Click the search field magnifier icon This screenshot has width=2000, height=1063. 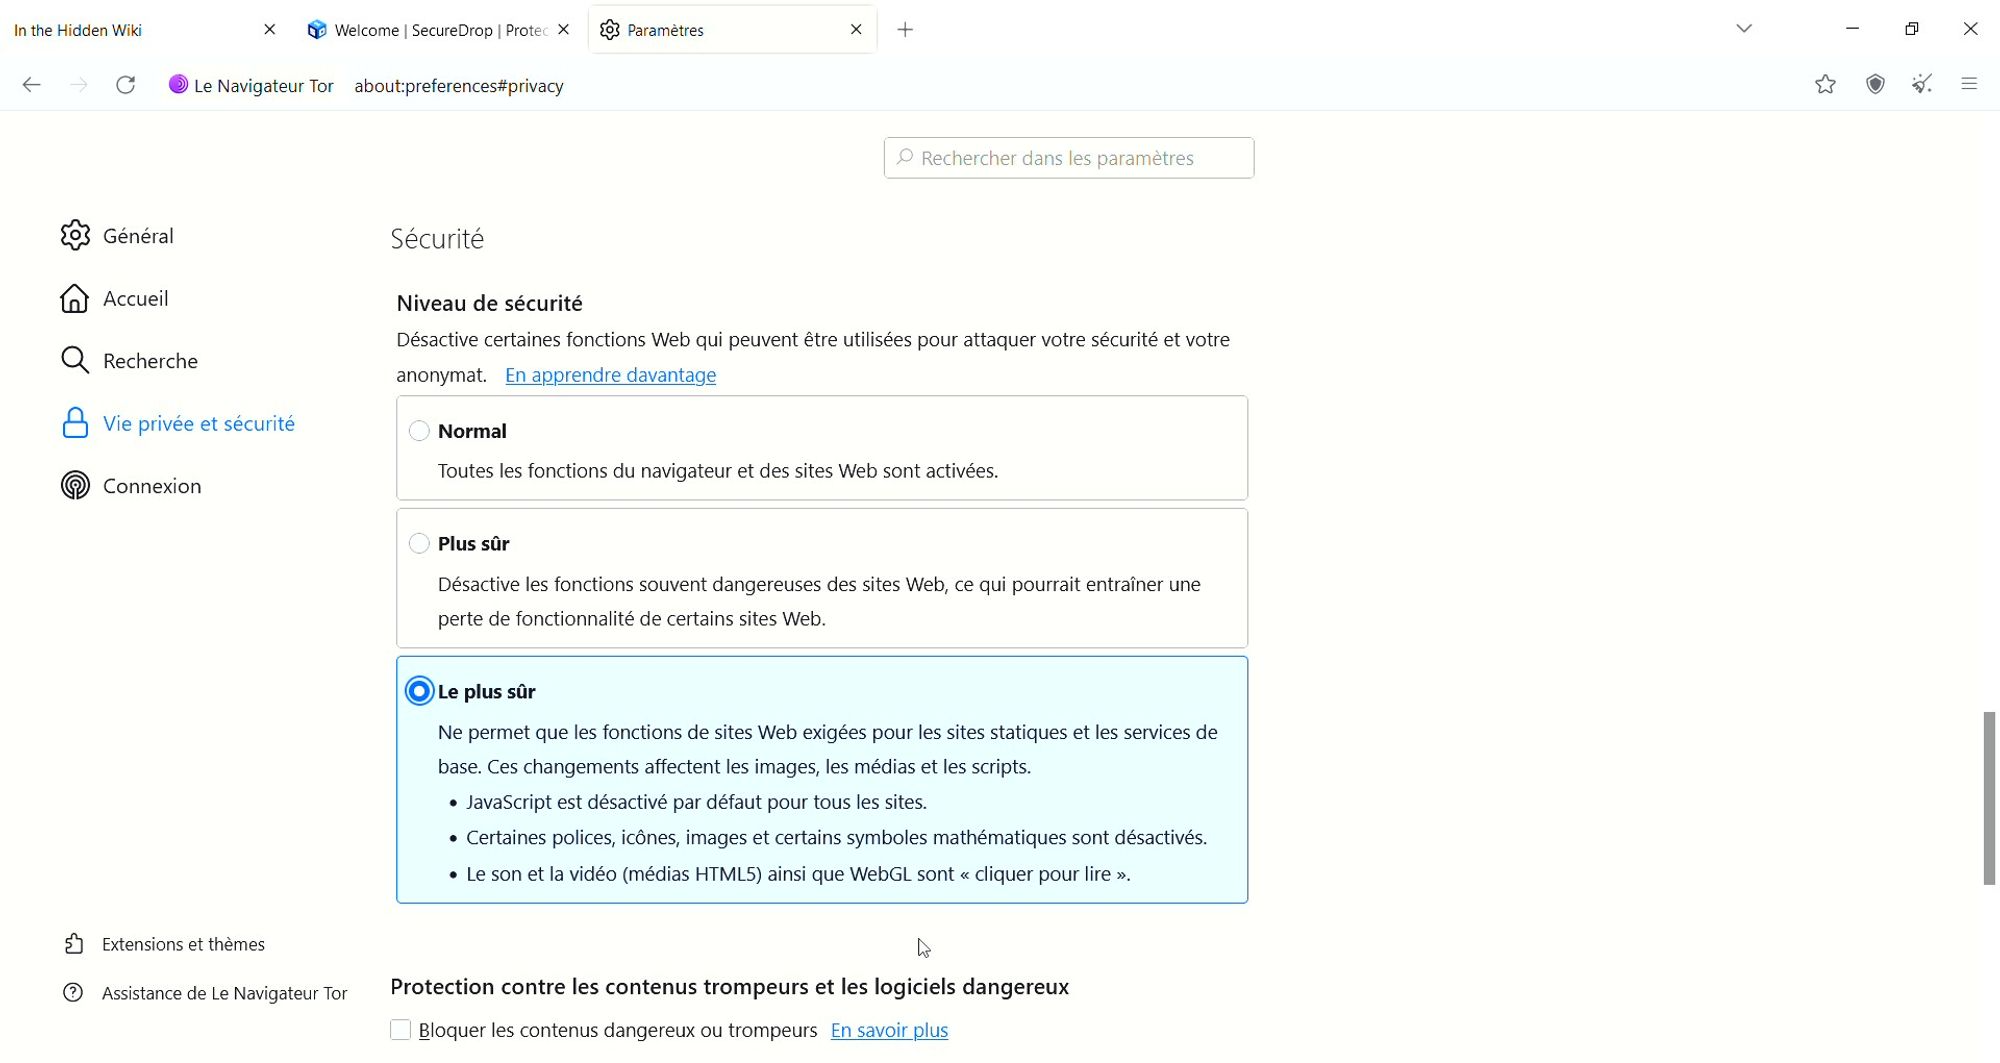[905, 158]
